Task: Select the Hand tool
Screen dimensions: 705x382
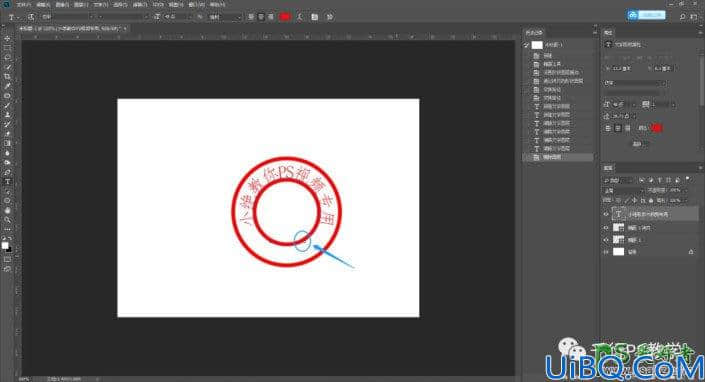Action: [x=7, y=210]
